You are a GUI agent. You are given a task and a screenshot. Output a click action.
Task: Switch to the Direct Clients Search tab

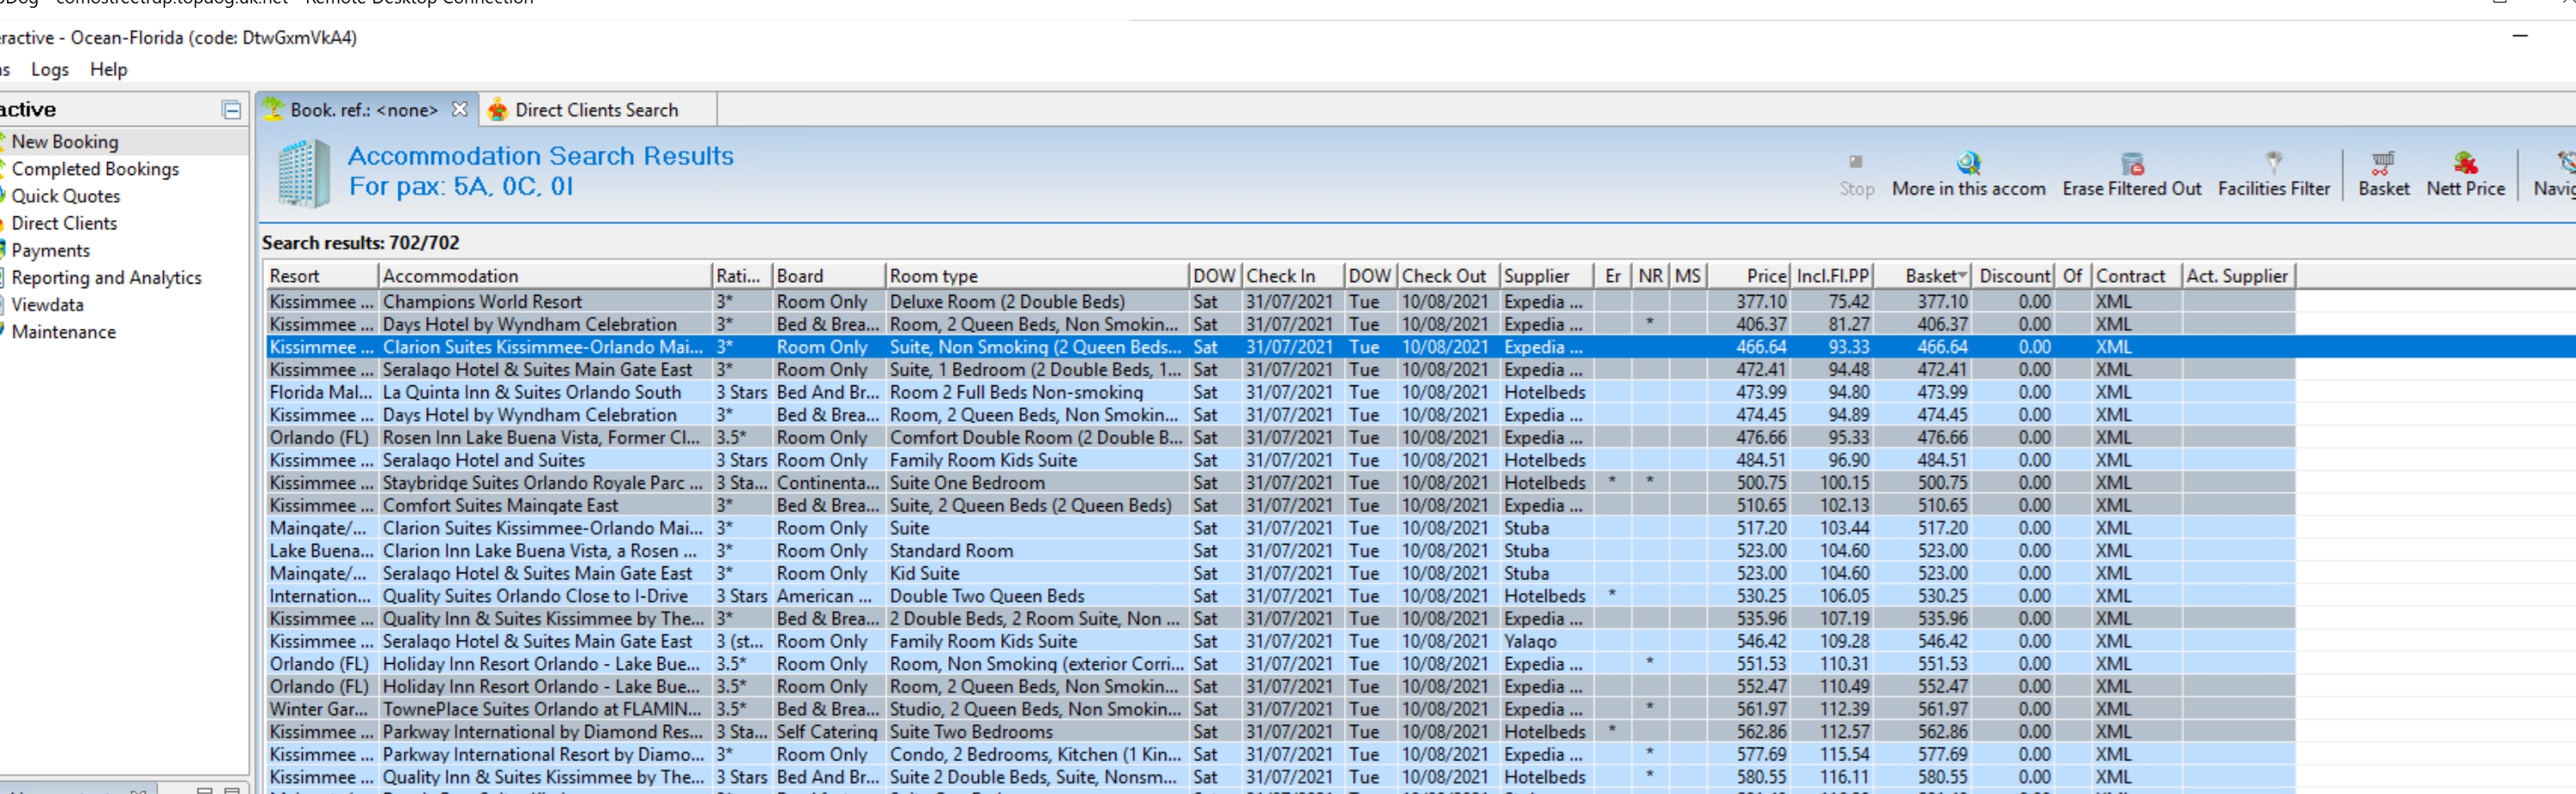[596, 110]
